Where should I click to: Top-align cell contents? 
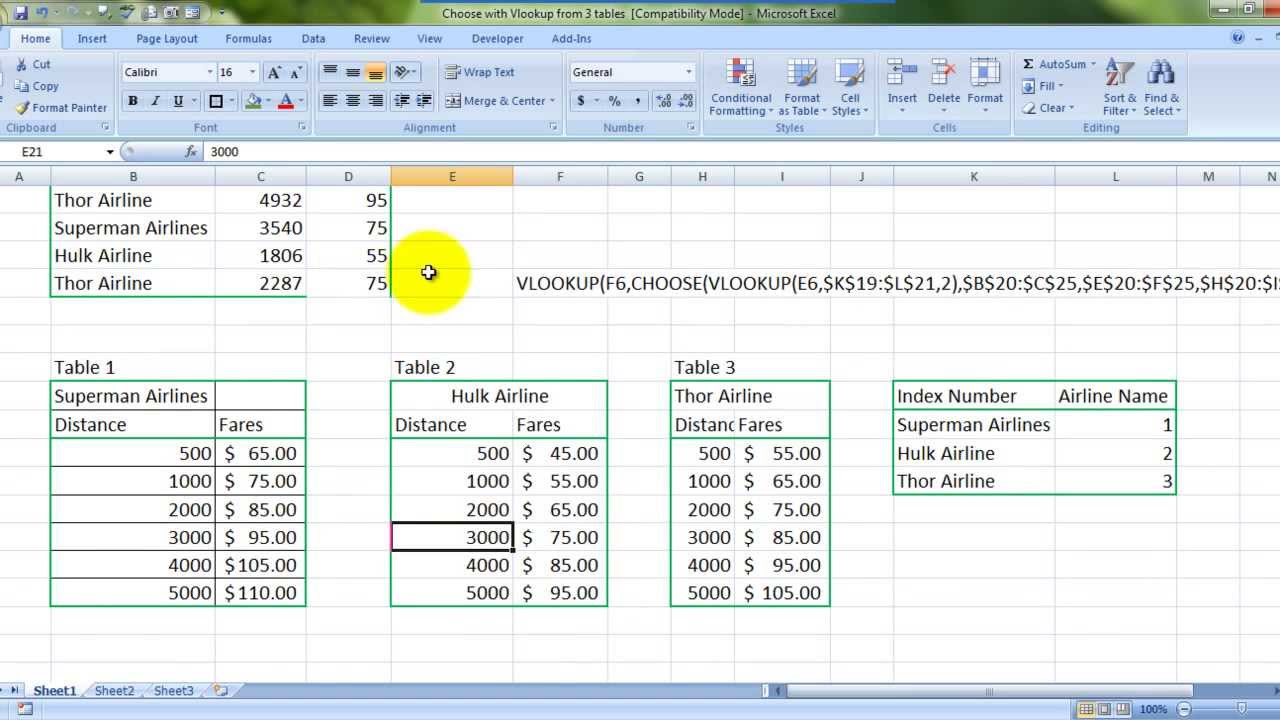tap(330, 72)
